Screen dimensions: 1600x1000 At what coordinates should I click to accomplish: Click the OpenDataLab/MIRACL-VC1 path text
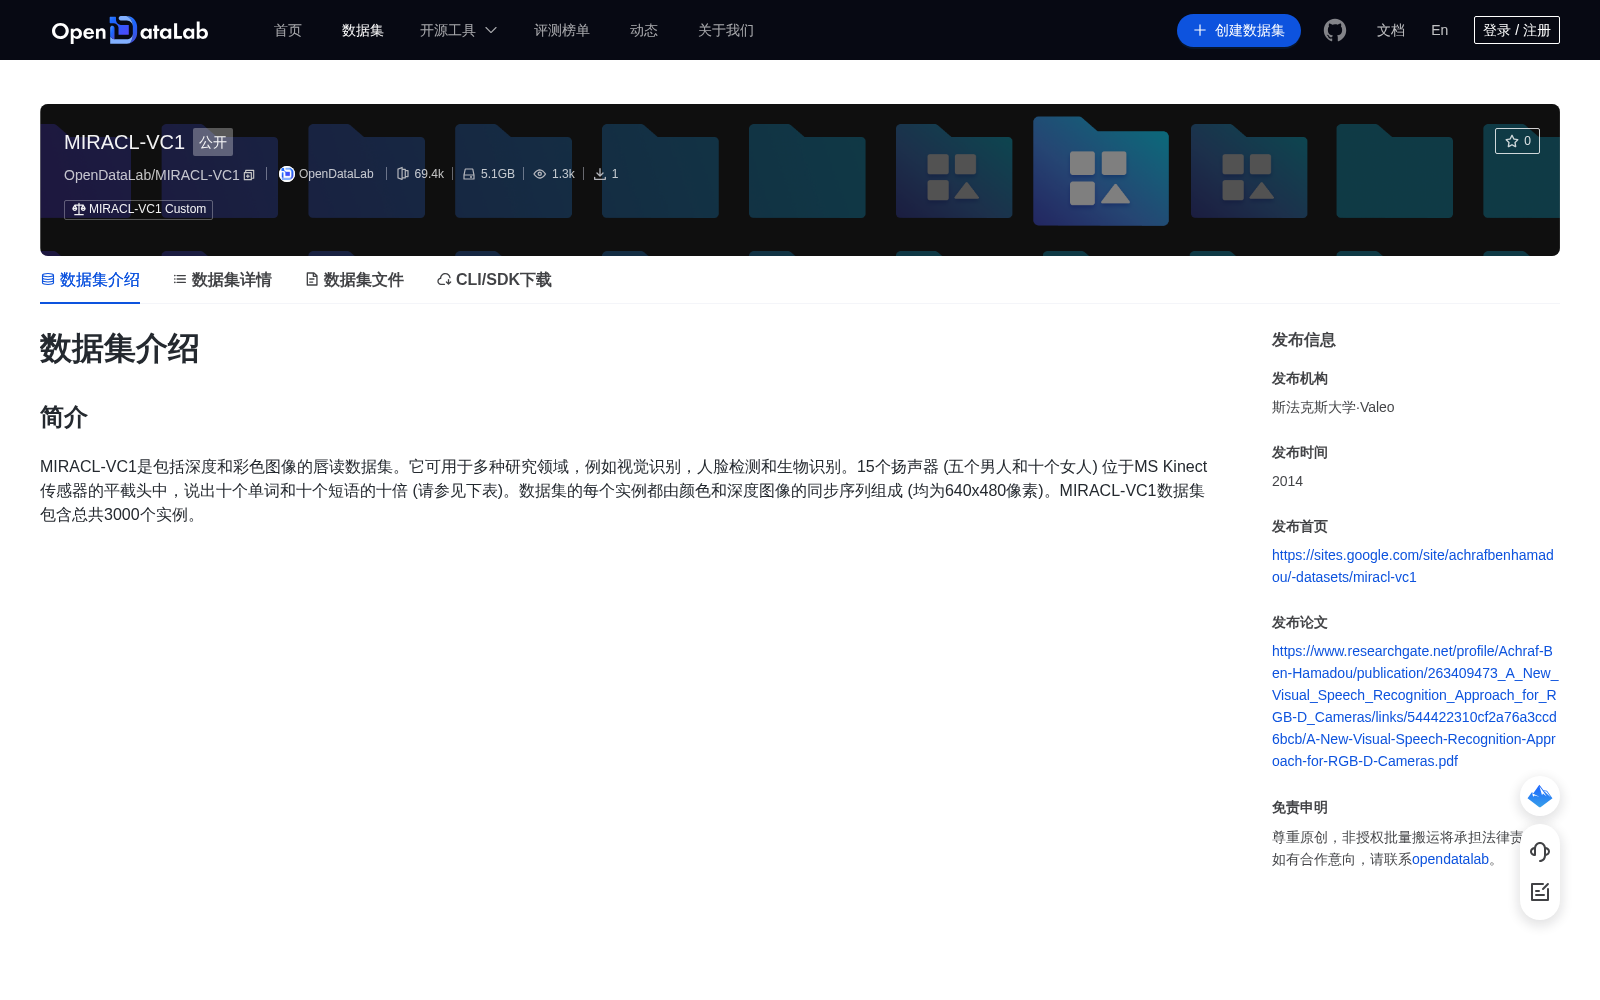click(x=152, y=175)
